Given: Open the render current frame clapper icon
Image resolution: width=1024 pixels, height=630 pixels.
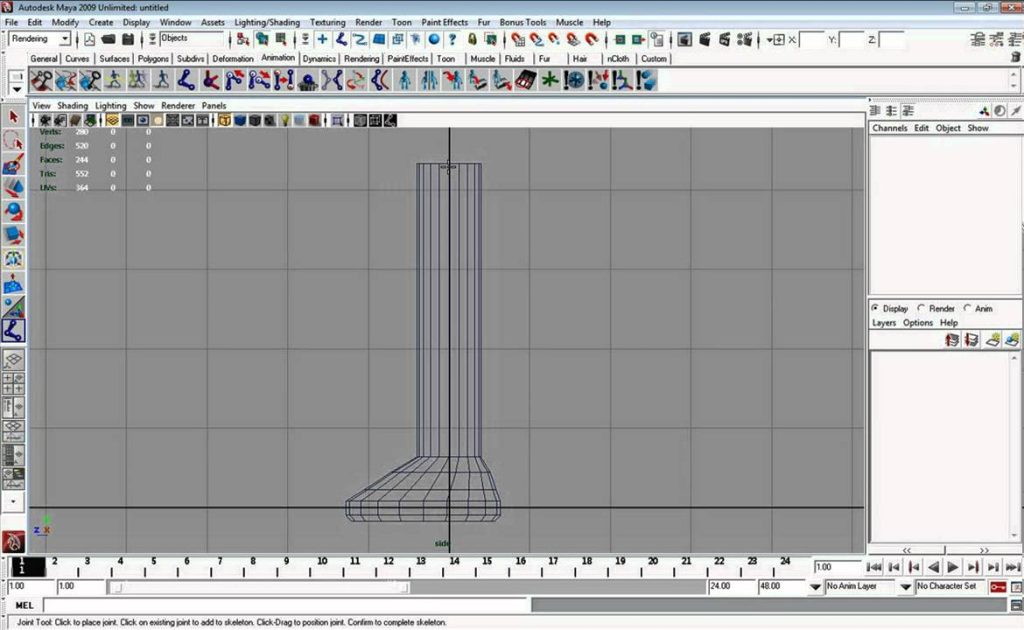Looking at the screenshot, I should click(x=705, y=39).
